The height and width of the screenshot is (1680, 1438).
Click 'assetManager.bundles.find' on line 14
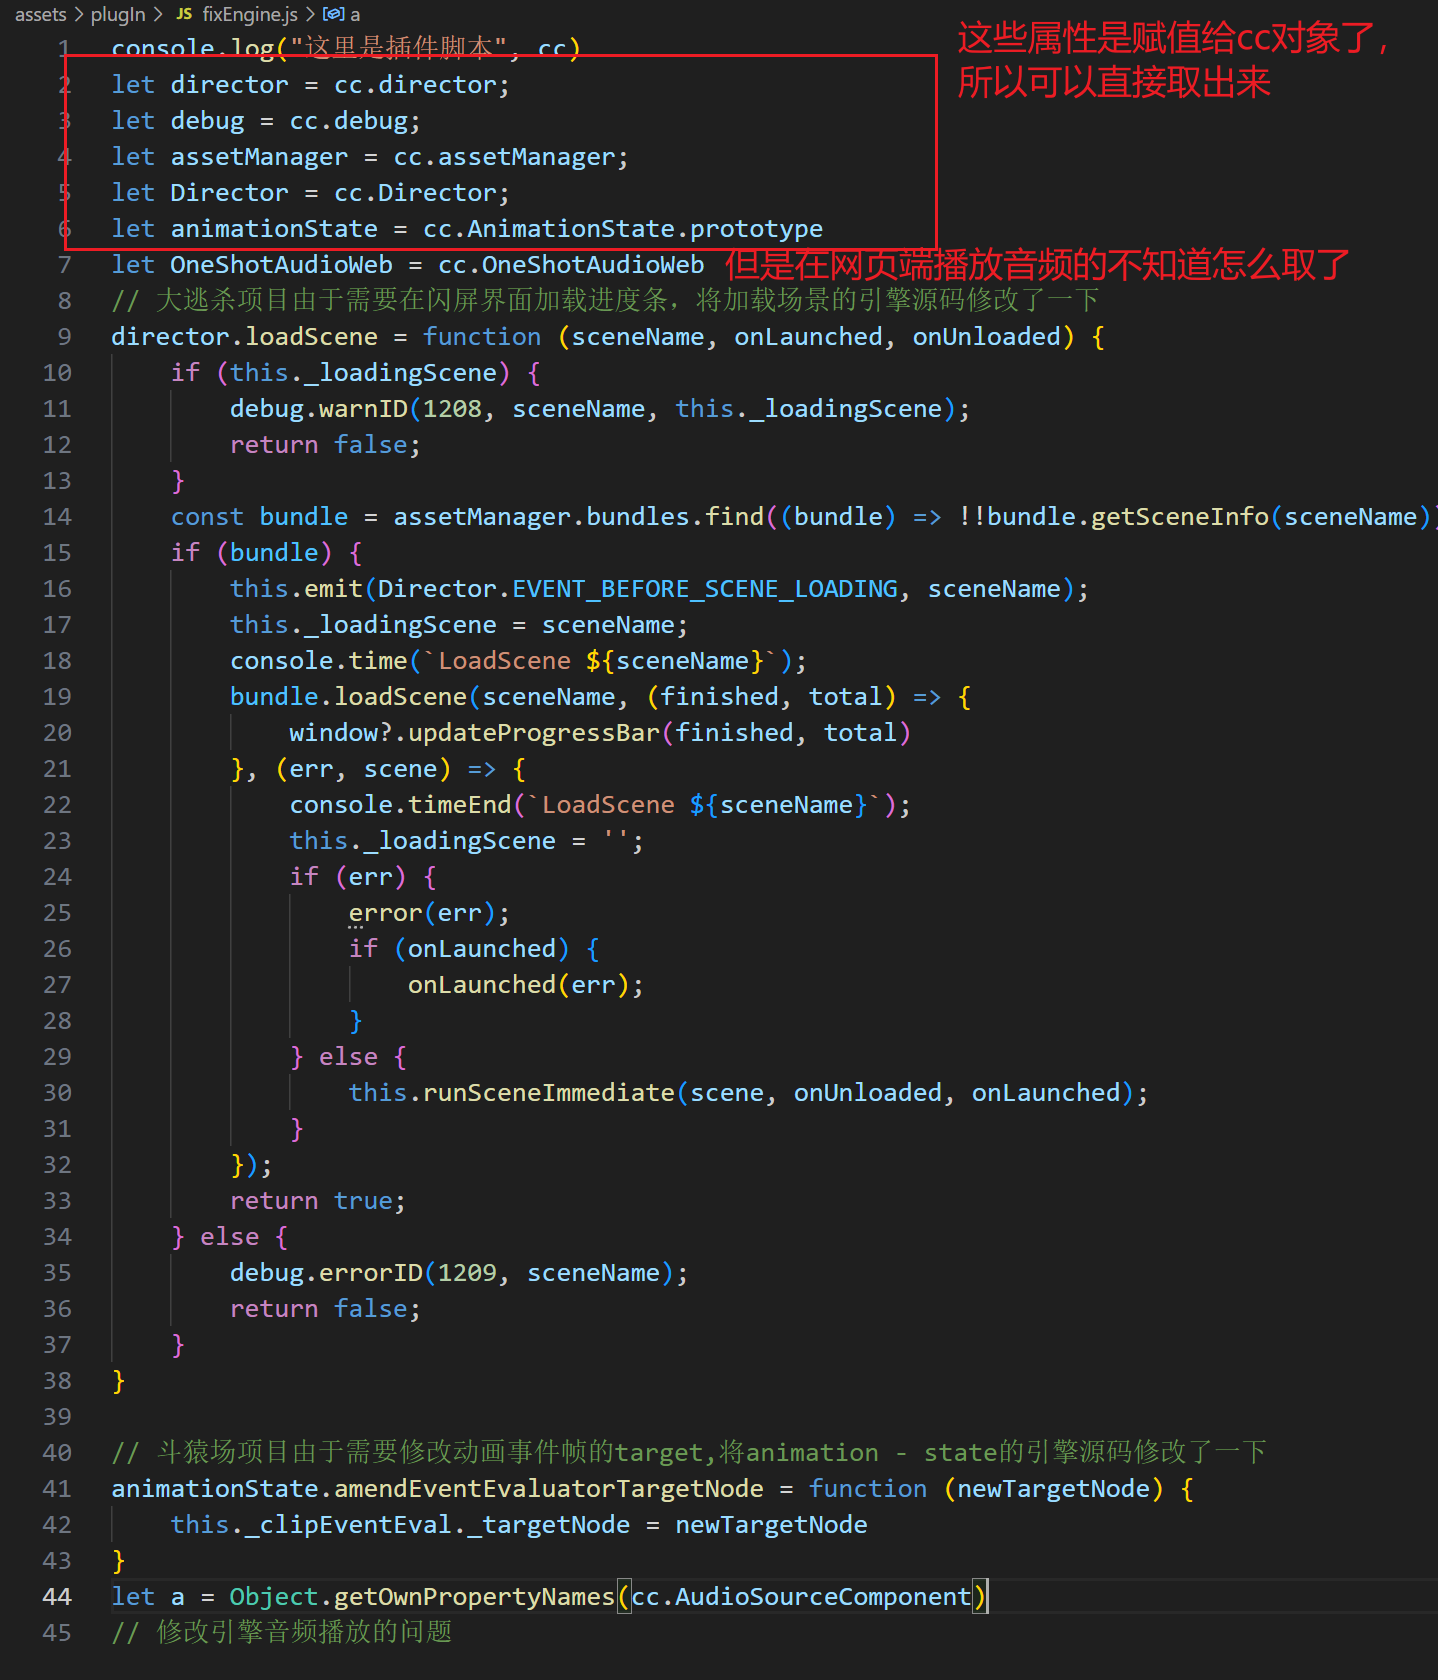(578, 517)
